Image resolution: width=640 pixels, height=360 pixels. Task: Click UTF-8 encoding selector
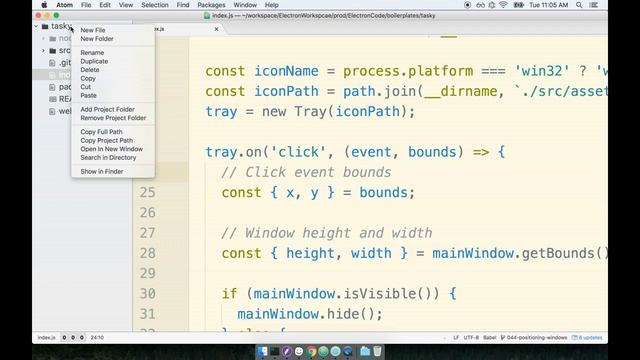pos(471,338)
